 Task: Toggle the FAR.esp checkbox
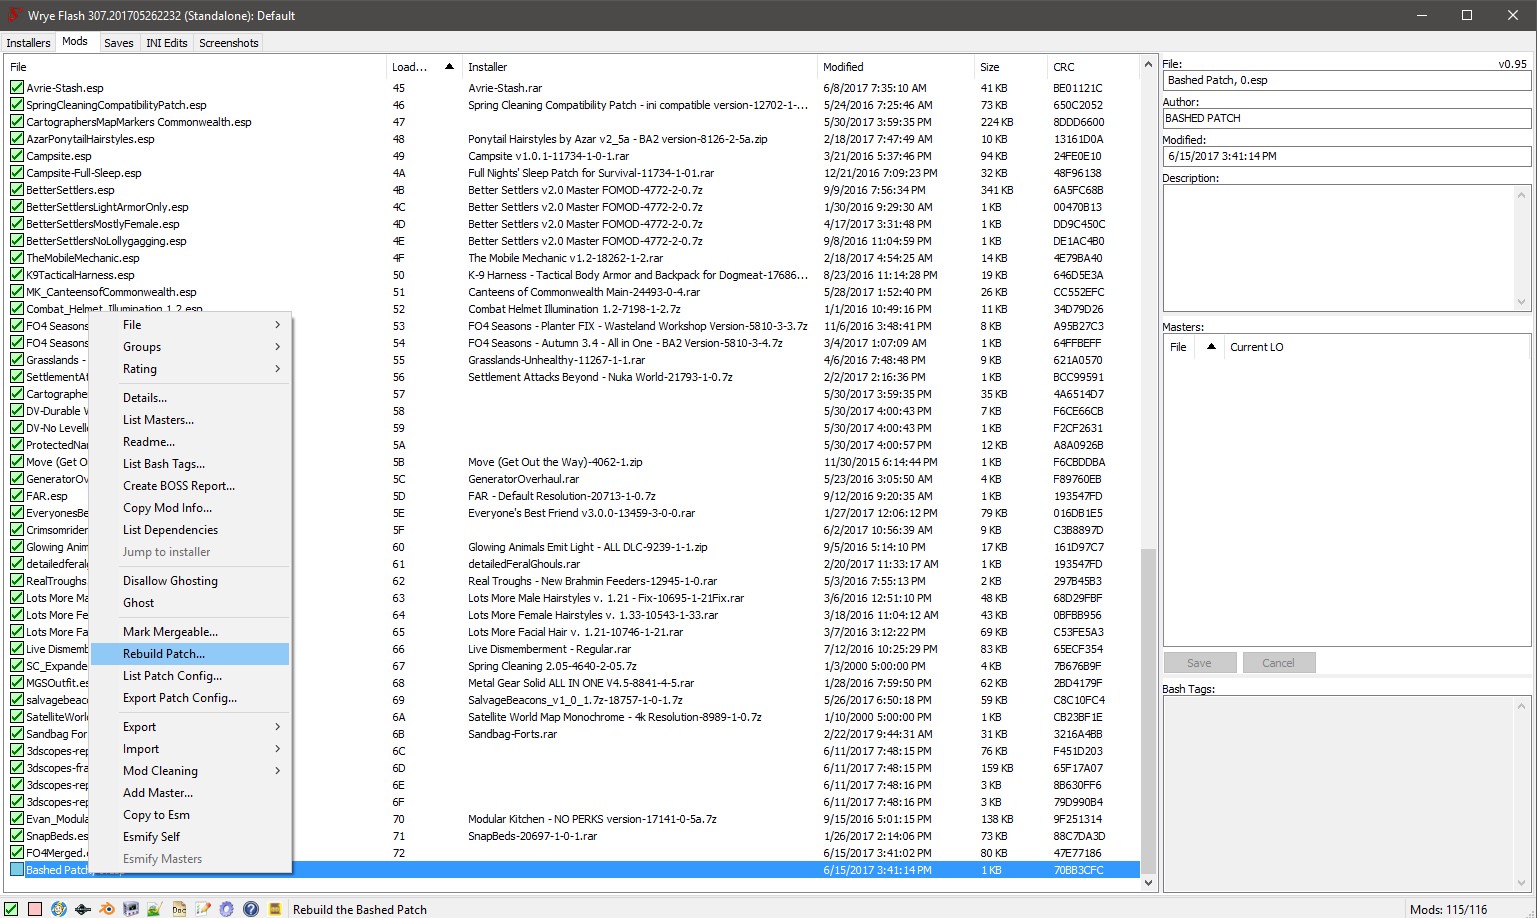pos(17,496)
